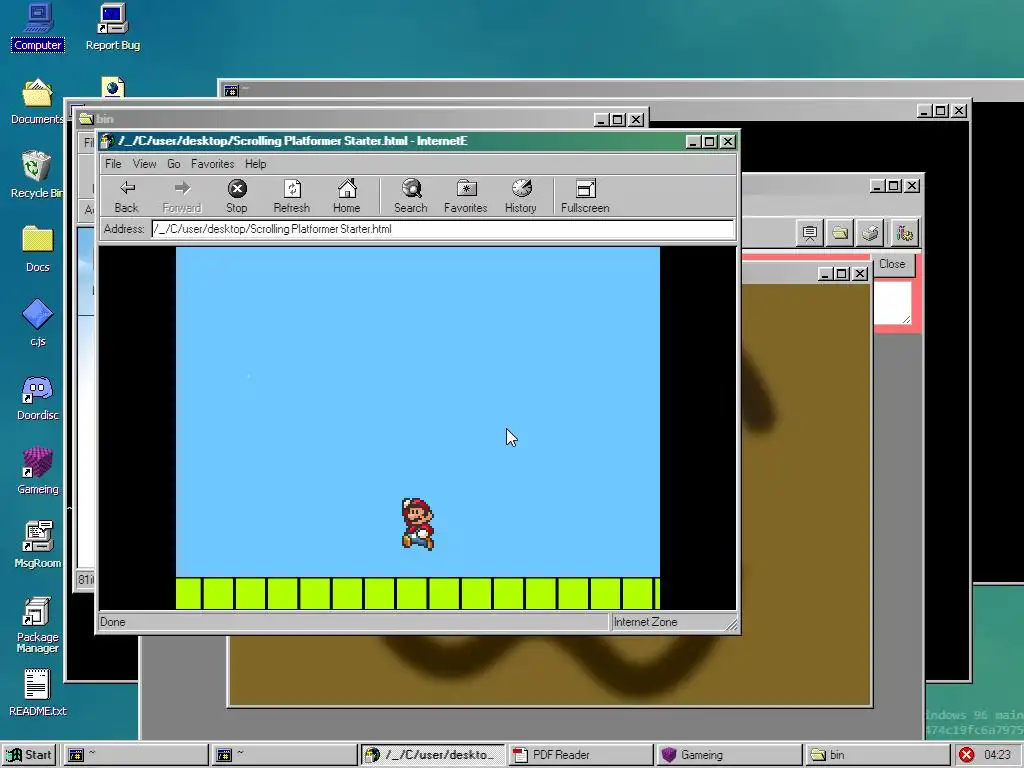1024x768 pixels.
Task: Open the Report Bug desktop shortcut
Action: tap(112, 27)
